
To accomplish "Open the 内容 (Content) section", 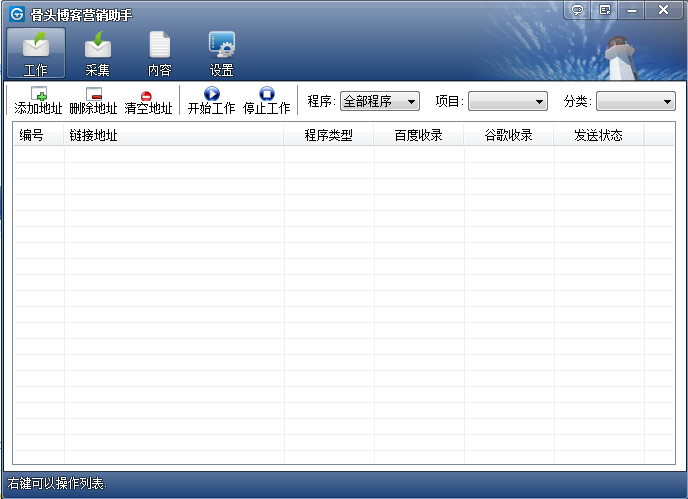I will click(160, 54).
